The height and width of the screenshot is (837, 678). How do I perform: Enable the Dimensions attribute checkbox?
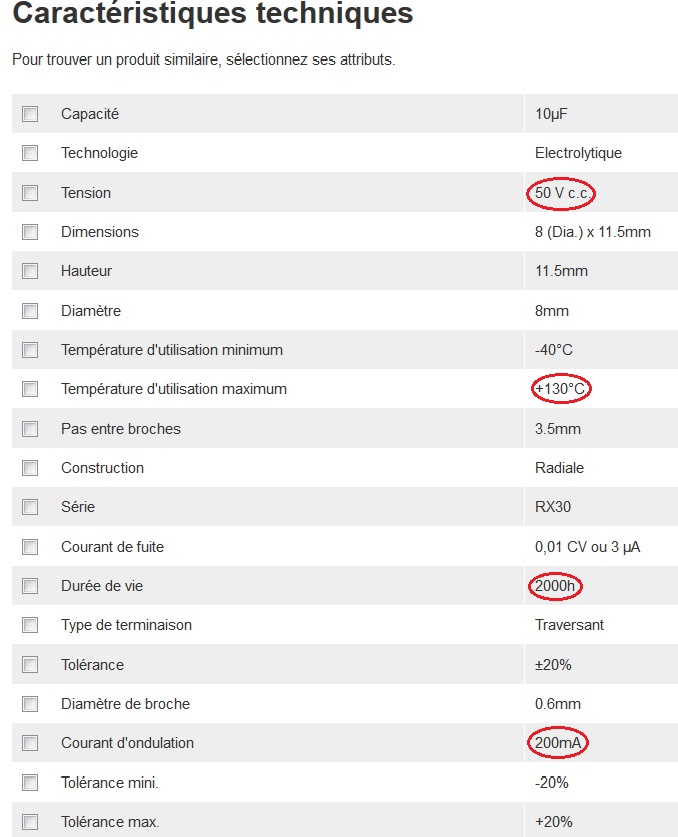coord(30,232)
